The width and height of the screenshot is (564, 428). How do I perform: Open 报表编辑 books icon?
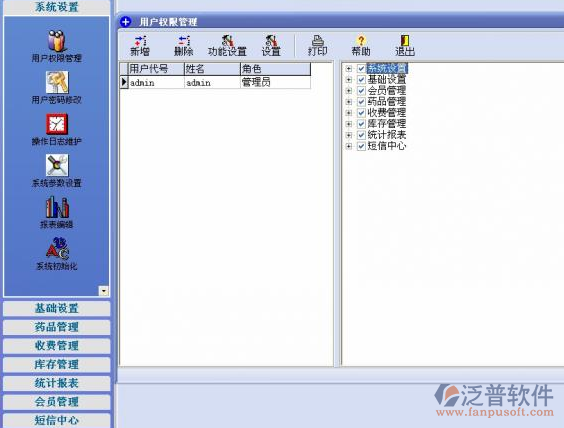tap(57, 207)
